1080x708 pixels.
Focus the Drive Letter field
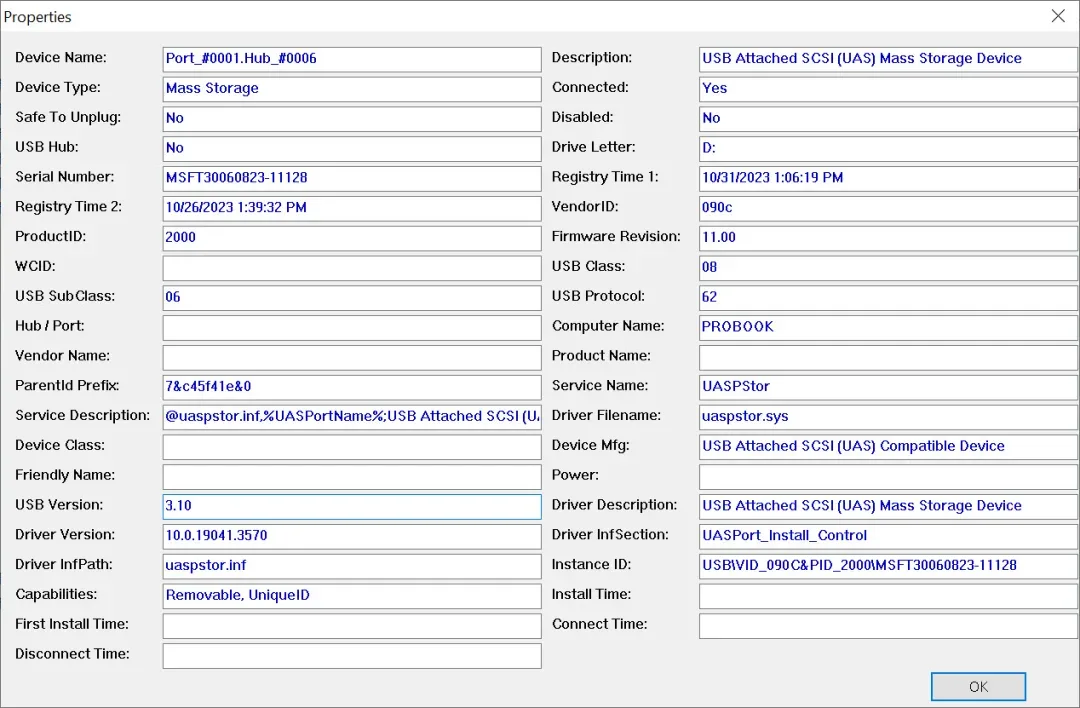(x=888, y=148)
